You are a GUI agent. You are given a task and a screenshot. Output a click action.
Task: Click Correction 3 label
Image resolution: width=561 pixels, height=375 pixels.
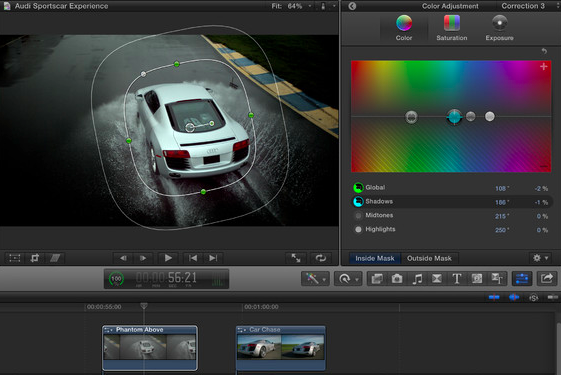523,6
